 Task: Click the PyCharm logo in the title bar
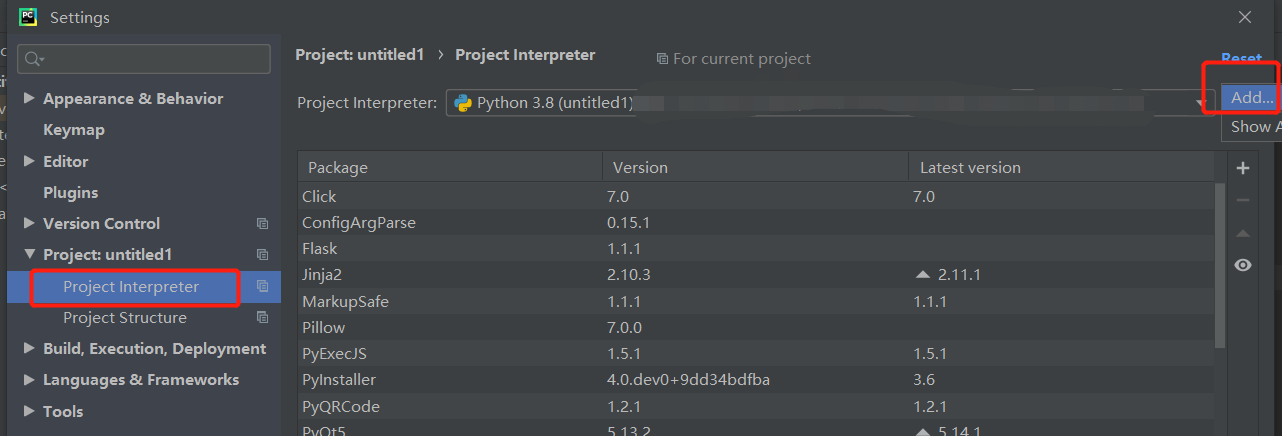pos(28,16)
